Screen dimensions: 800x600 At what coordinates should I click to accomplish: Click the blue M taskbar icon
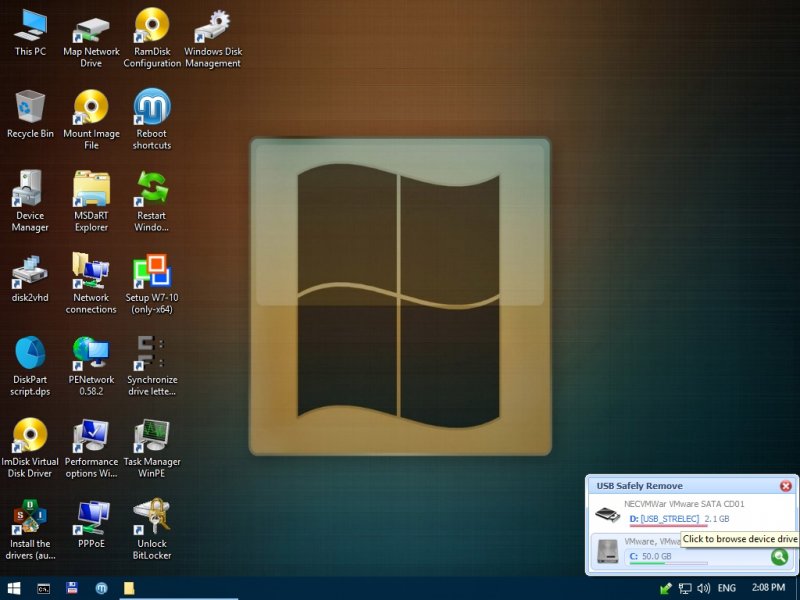102,588
